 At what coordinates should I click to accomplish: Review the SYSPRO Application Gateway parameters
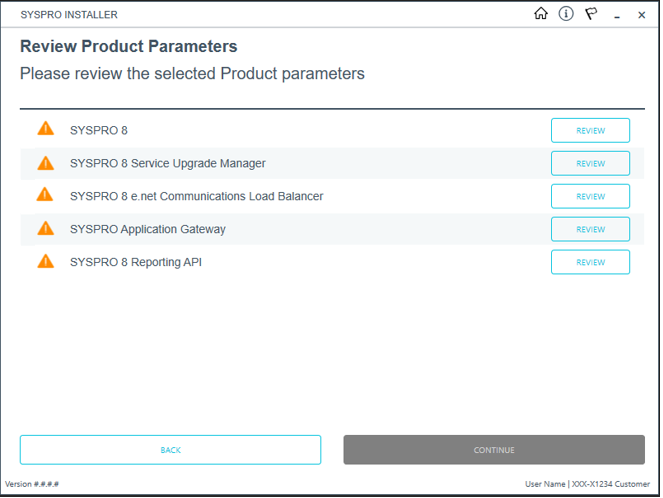click(x=590, y=229)
